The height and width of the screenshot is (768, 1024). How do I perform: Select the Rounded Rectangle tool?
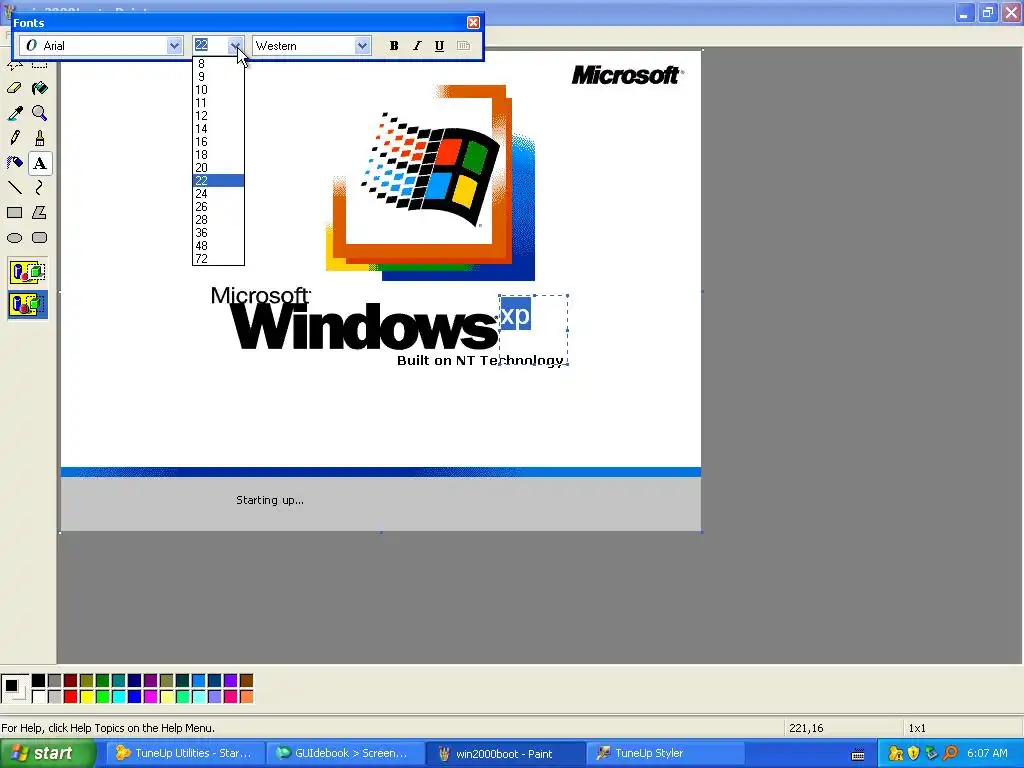click(39, 238)
